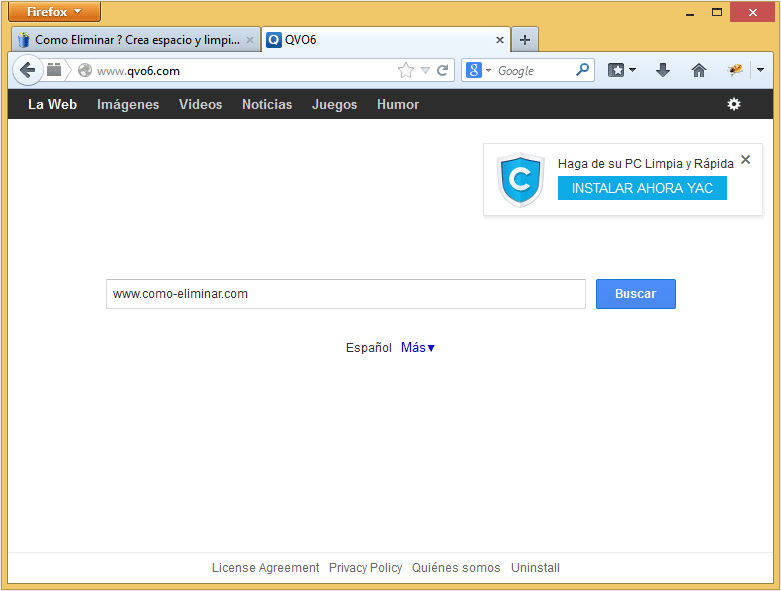Open Quiénes somos link
The image size is (781, 591).
(x=456, y=568)
